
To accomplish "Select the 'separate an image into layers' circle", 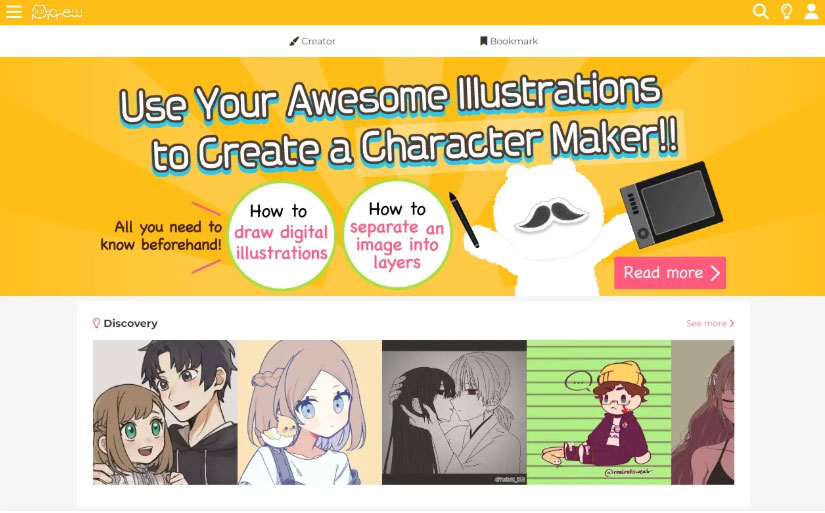I will point(397,234).
